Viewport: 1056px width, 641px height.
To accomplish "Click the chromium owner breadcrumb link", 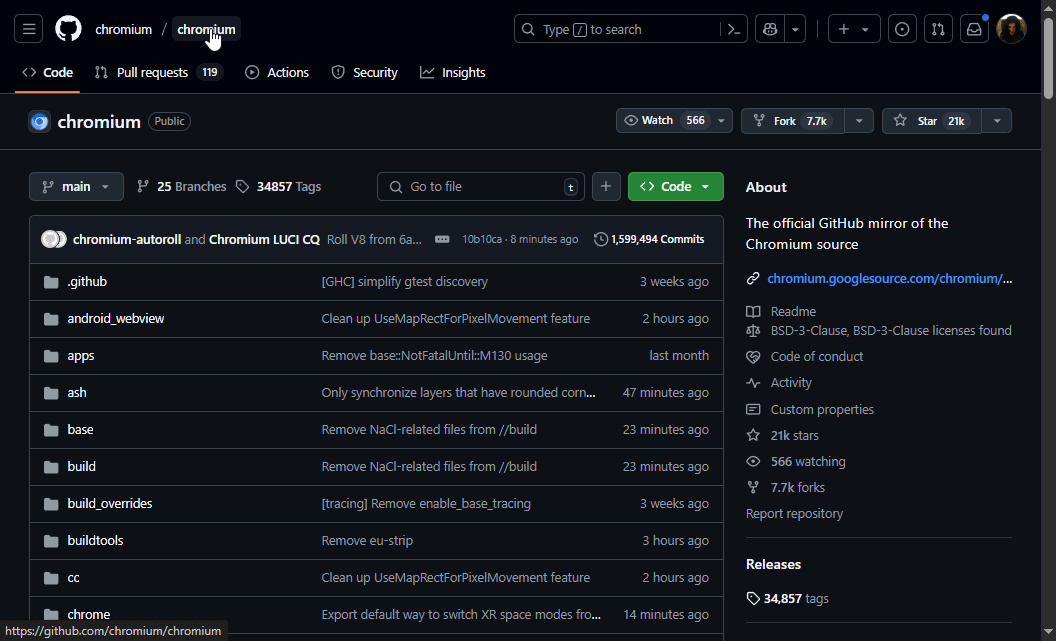I will pos(123,29).
